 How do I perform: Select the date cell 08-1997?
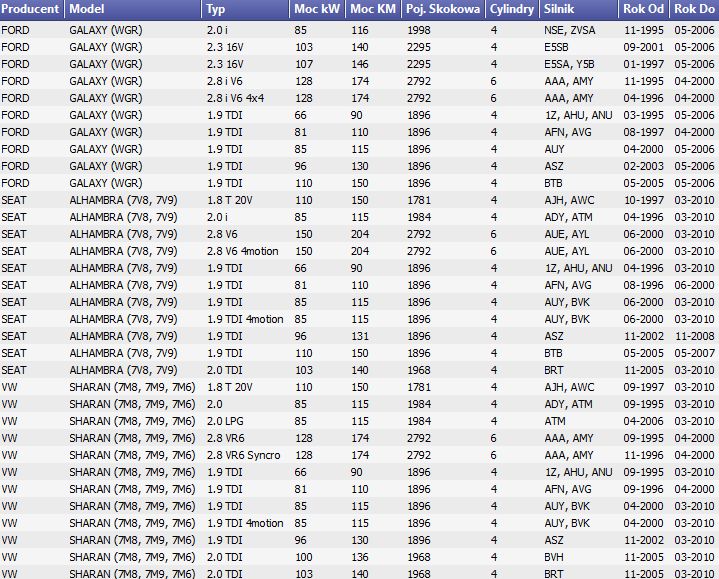[x=643, y=132]
